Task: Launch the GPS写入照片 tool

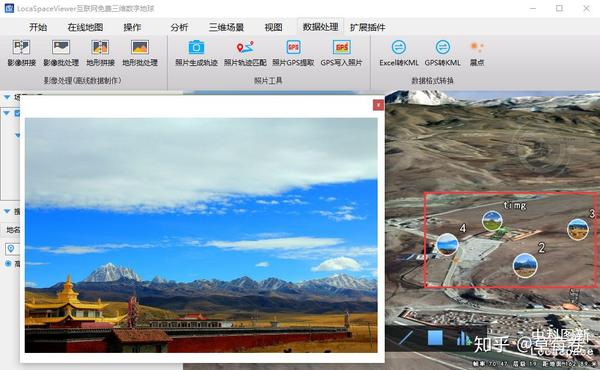Action: [x=341, y=53]
